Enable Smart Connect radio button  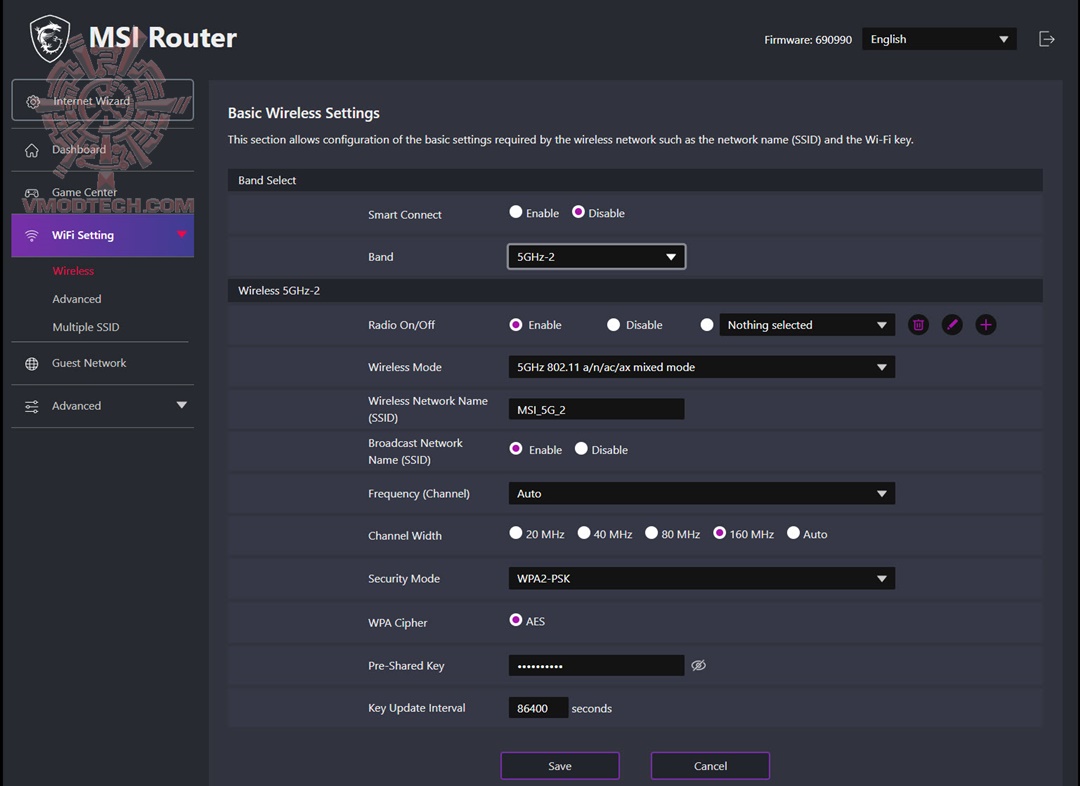click(x=515, y=212)
